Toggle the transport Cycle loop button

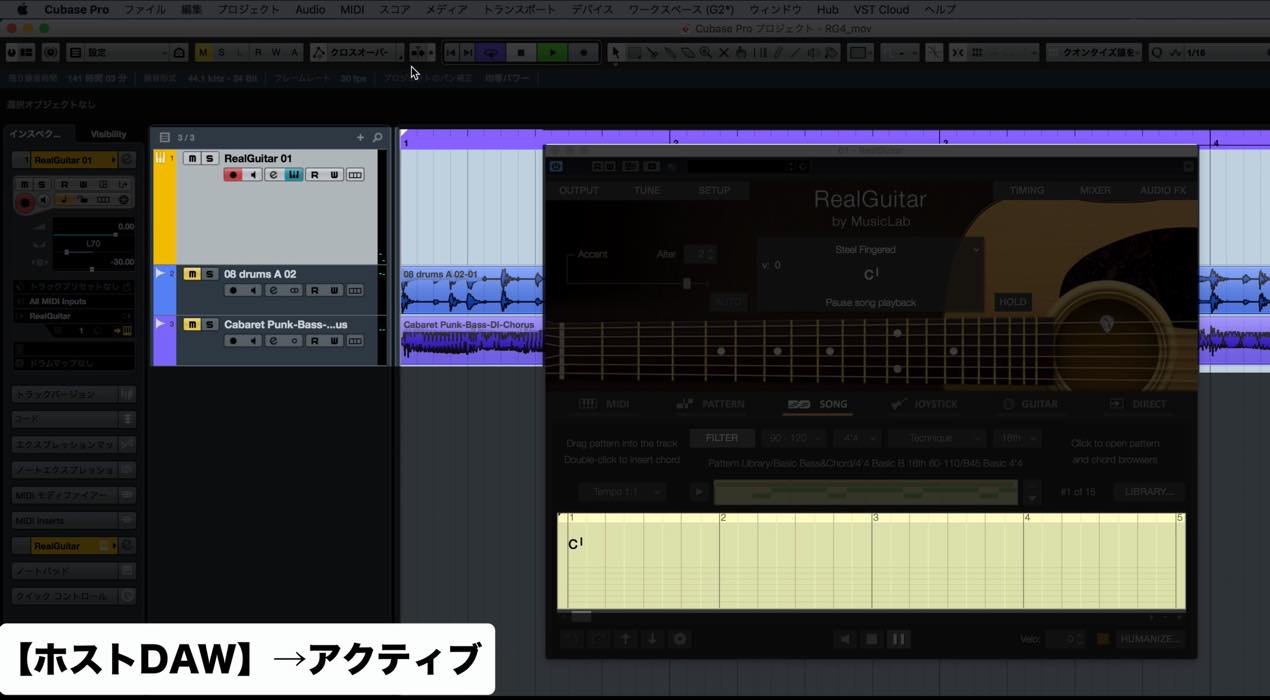[x=490, y=53]
